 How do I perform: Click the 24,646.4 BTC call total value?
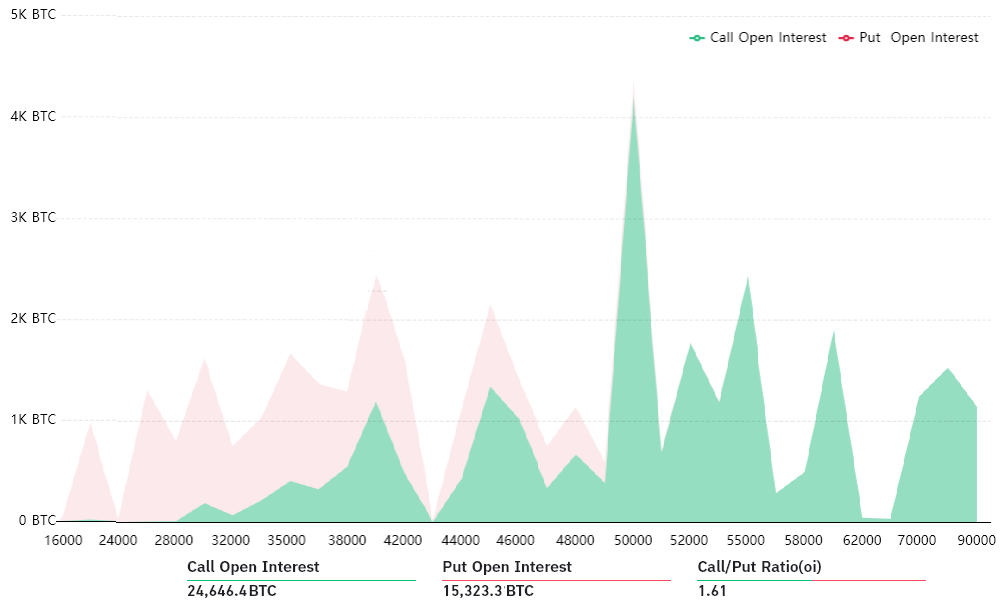pyautogui.click(x=231, y=591)
